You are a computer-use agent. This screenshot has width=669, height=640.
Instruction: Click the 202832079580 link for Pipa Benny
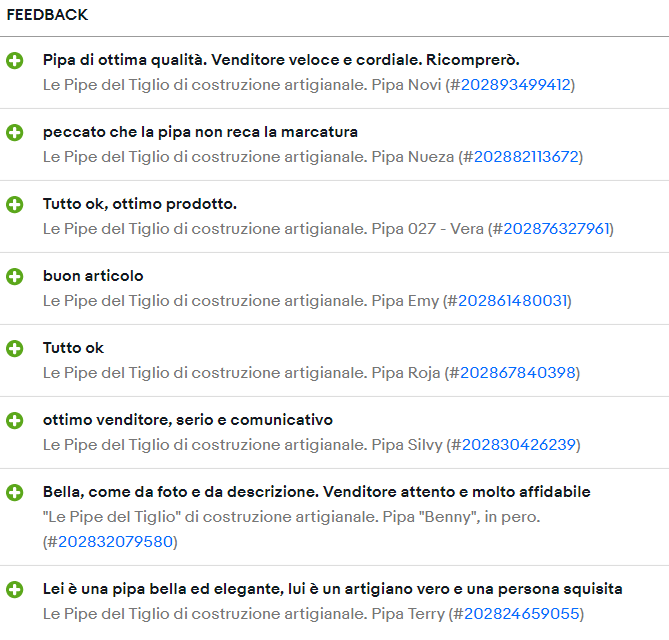coord(115,542)
